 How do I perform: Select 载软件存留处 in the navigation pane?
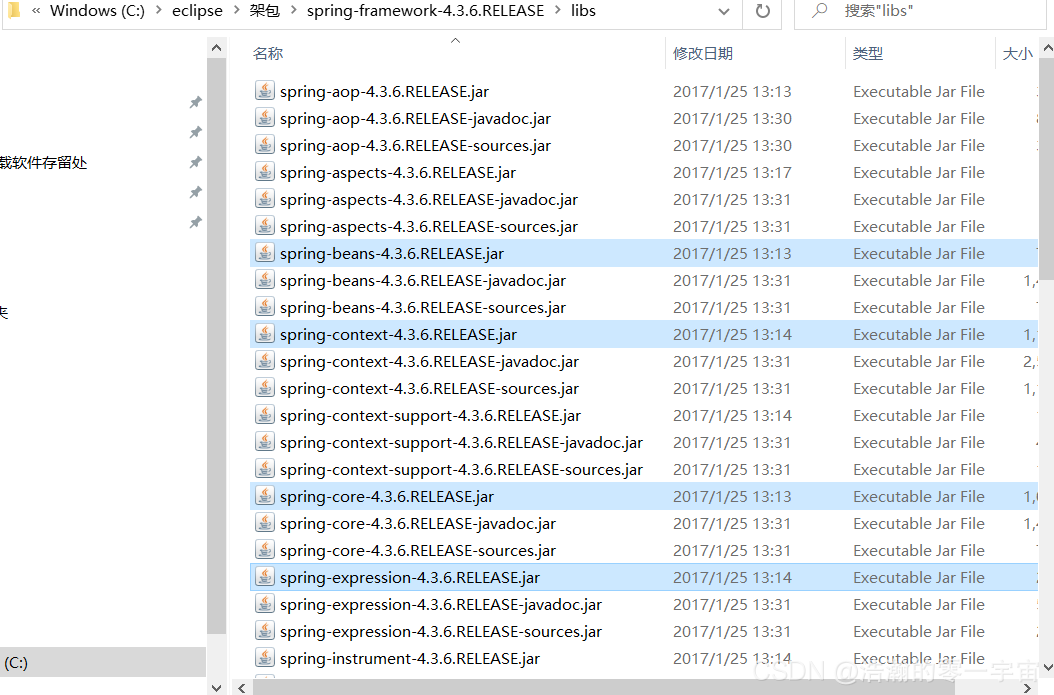click(44, 163)
